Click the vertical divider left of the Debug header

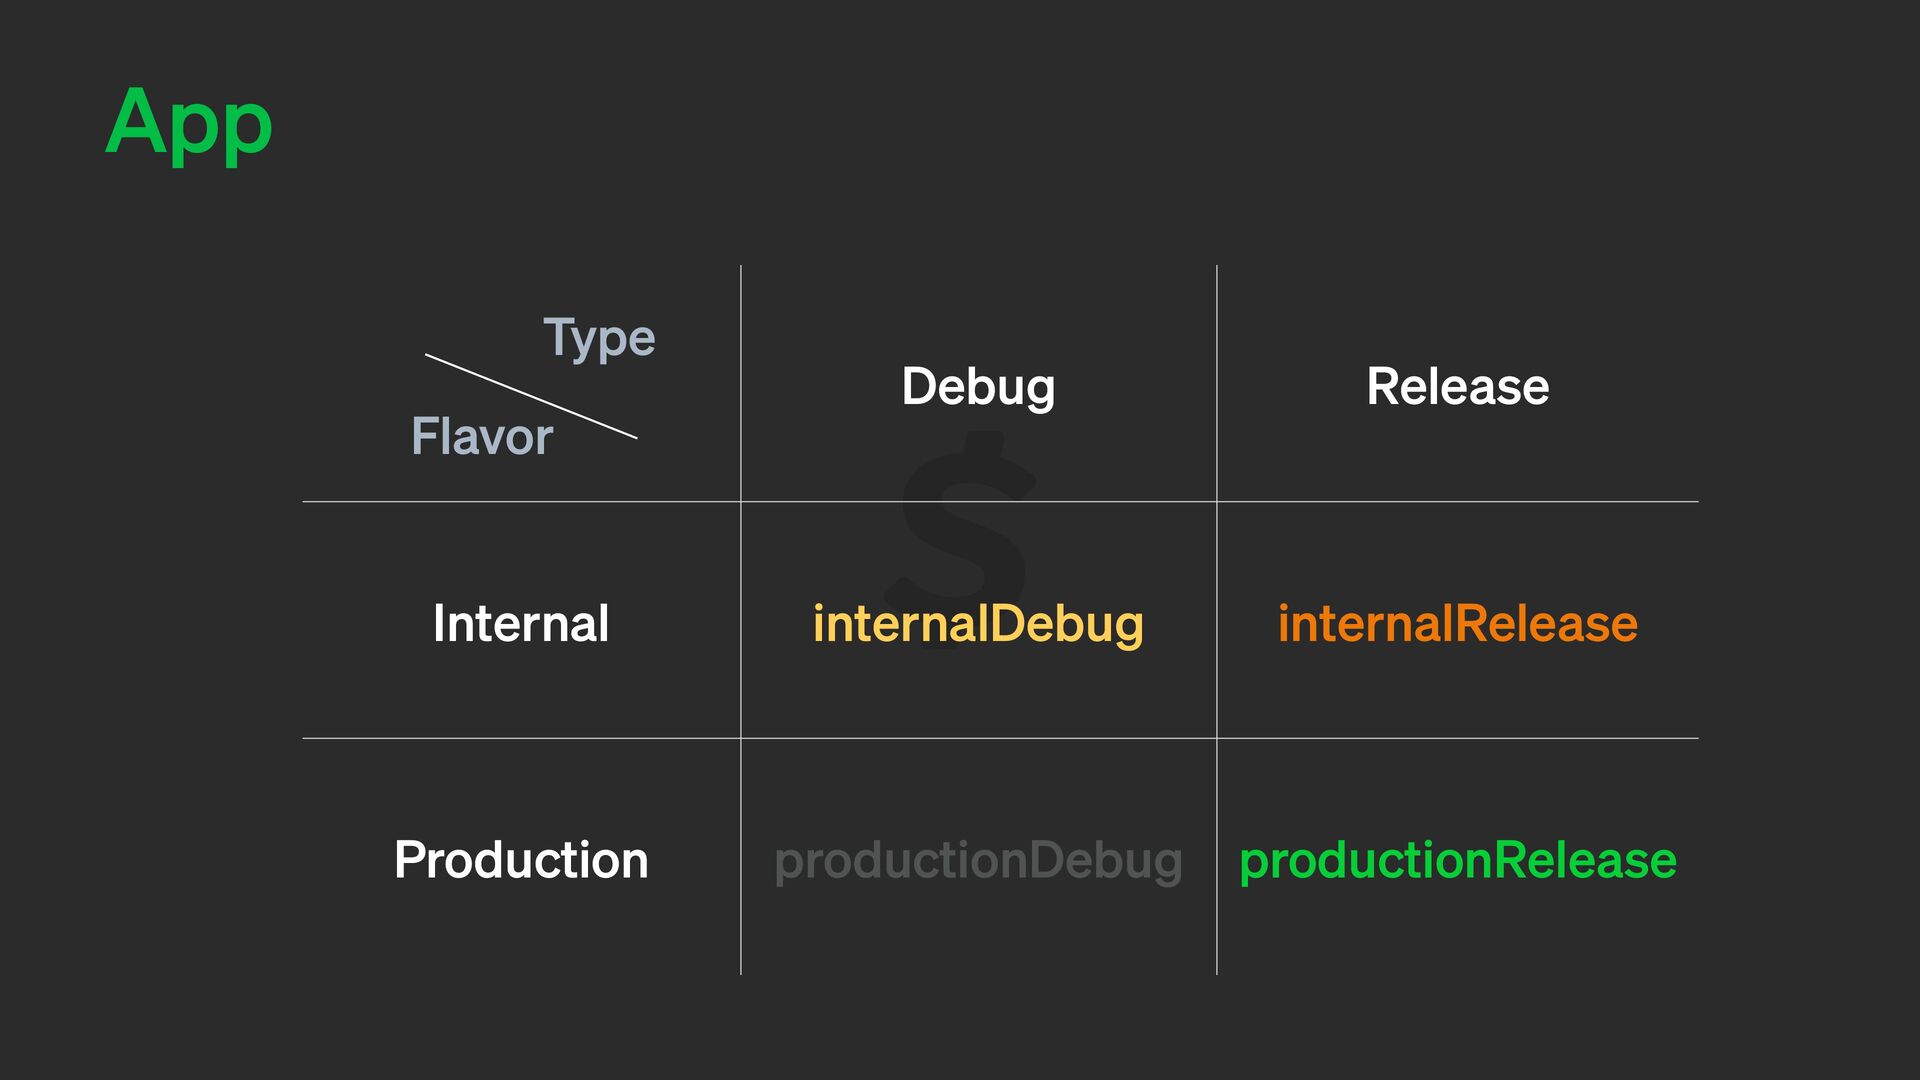coord(741,387)
